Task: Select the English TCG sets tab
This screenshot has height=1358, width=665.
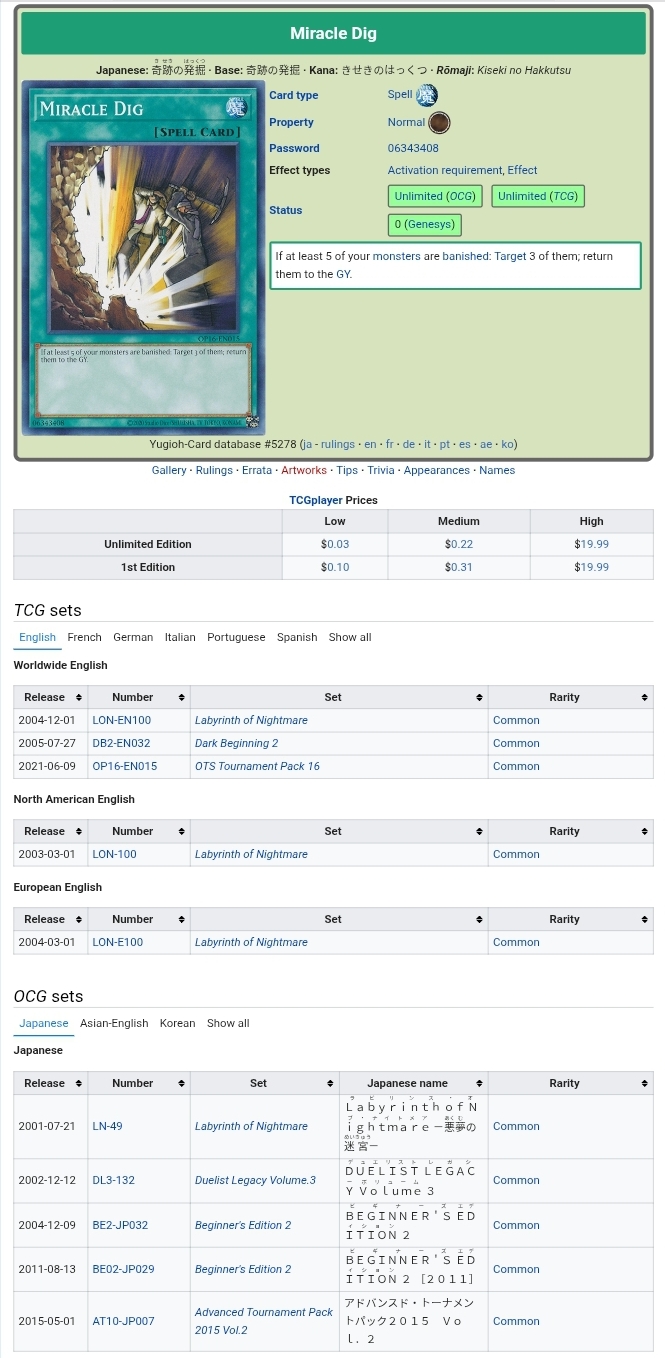Action: pyautogui.click(x=37, y=637)
